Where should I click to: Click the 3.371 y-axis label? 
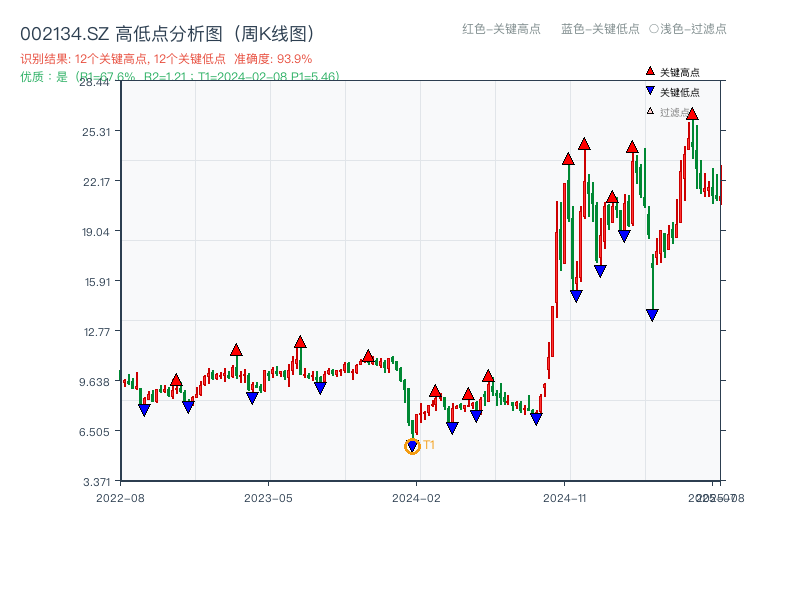96,482
